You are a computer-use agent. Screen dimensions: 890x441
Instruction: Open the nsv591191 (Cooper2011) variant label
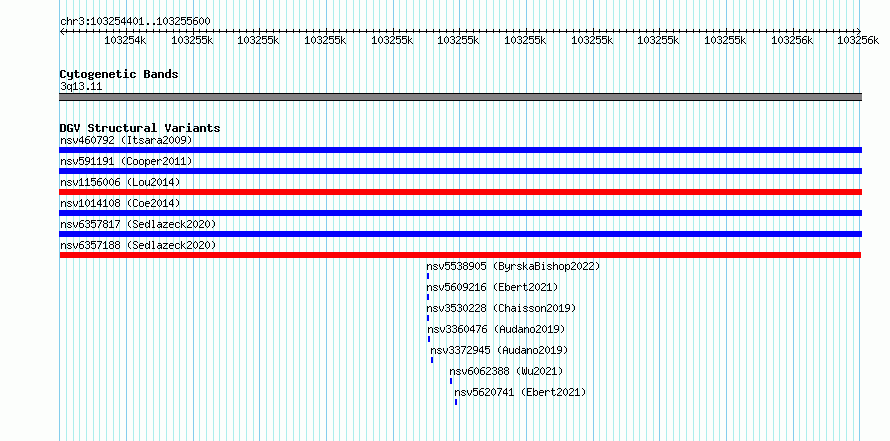pos(126,161)
